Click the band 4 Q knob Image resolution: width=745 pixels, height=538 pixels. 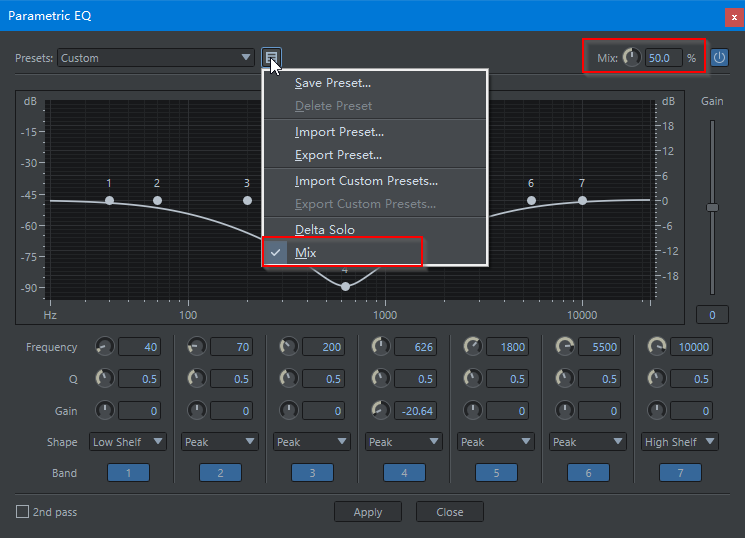tap(381, 379)
